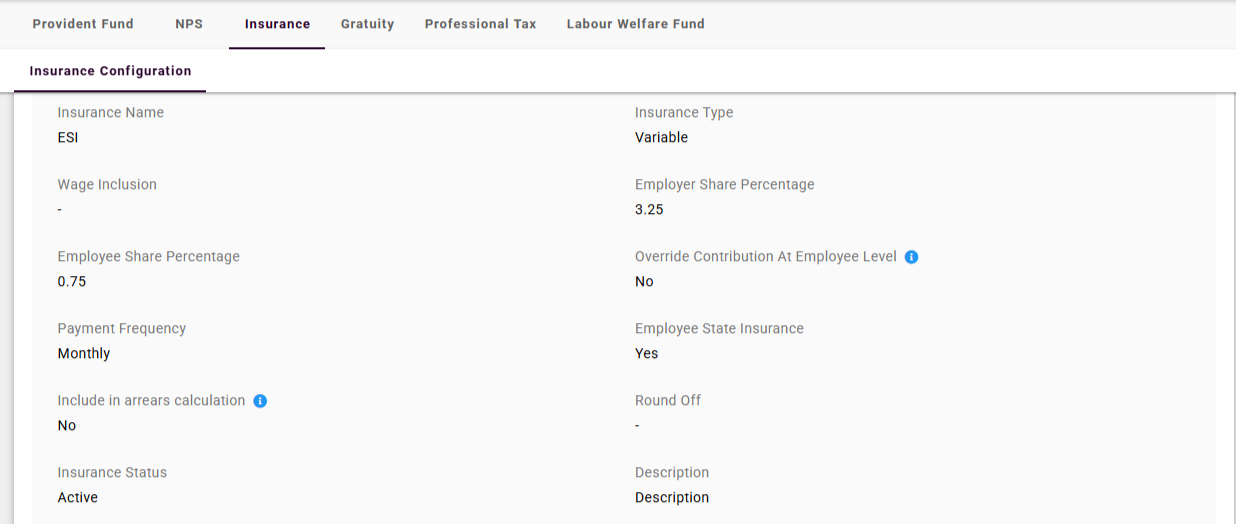Click the Monthly payment frequency value

tap(84, 354)
